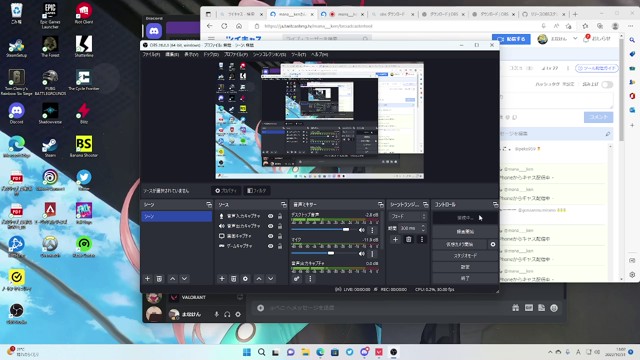Hide the 画面キャプチャ source via eye icon

[270, 236]
